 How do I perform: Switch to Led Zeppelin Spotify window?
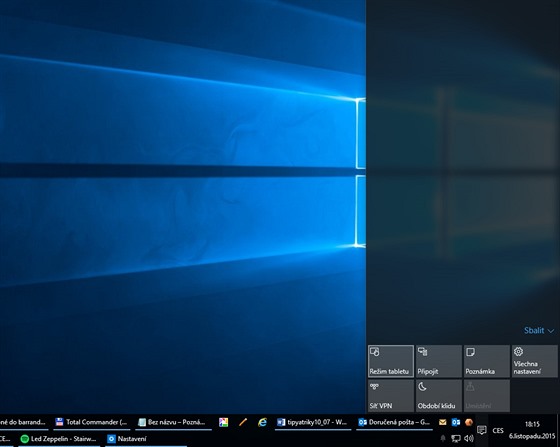click(59, 439)
